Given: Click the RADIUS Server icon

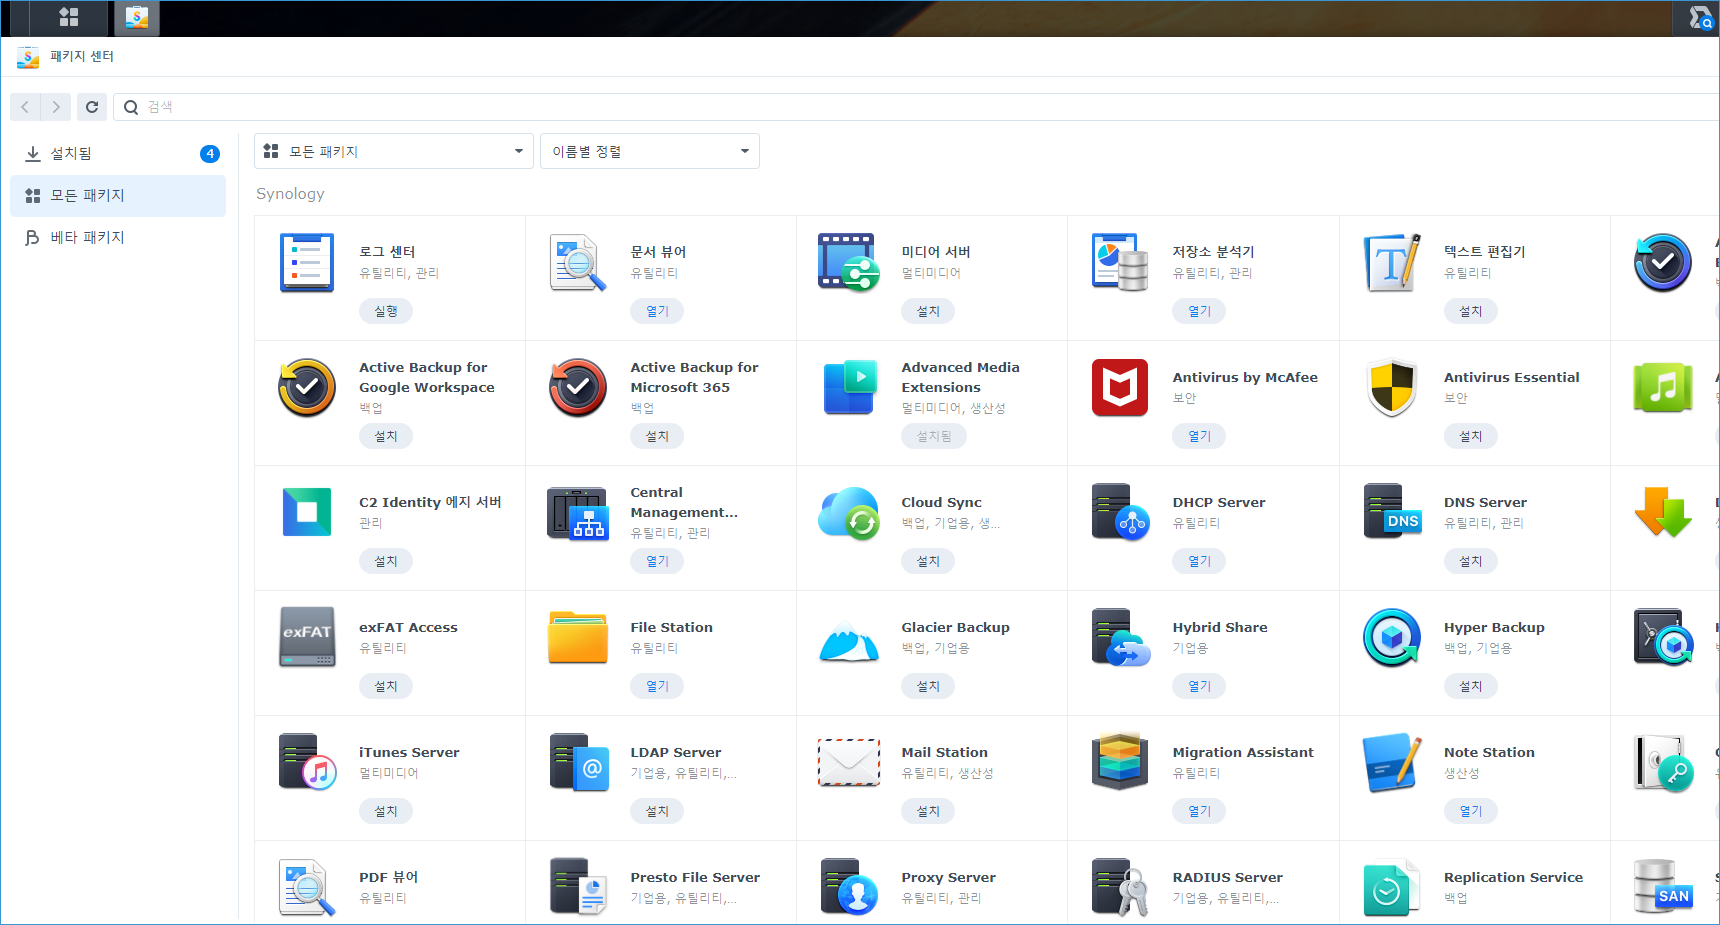Looking at the screenshot, I should (1120, 887).
